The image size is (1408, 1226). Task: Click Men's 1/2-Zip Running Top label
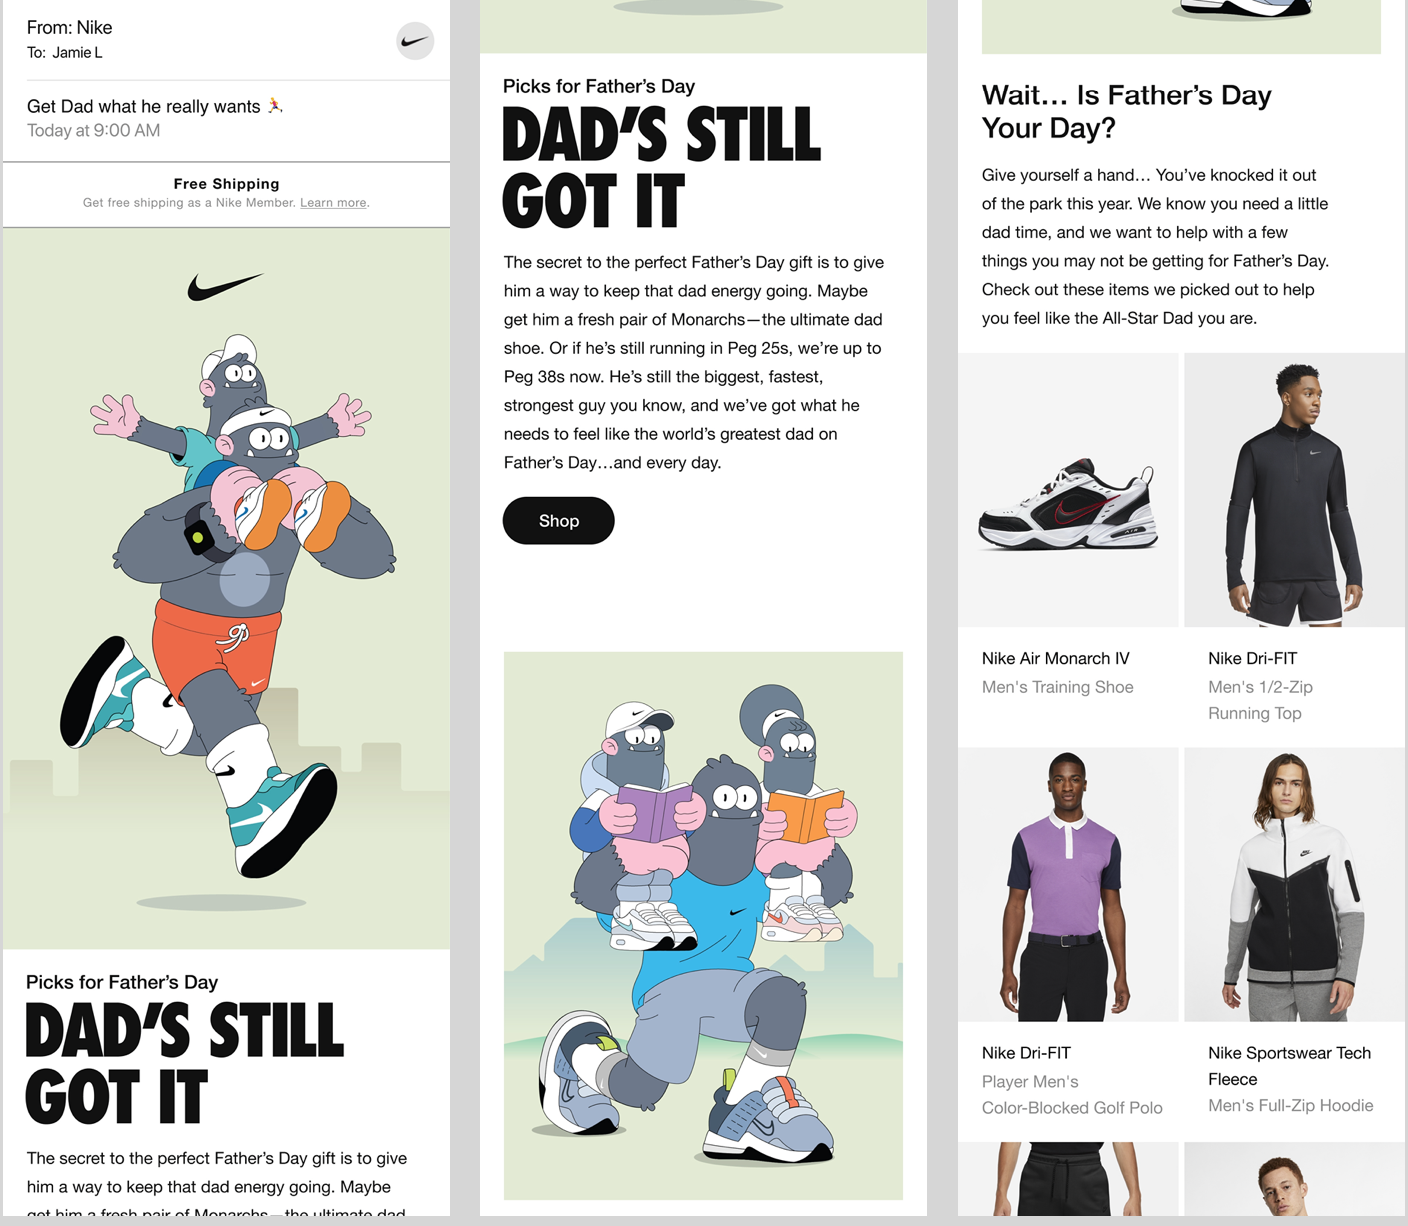1260,700
